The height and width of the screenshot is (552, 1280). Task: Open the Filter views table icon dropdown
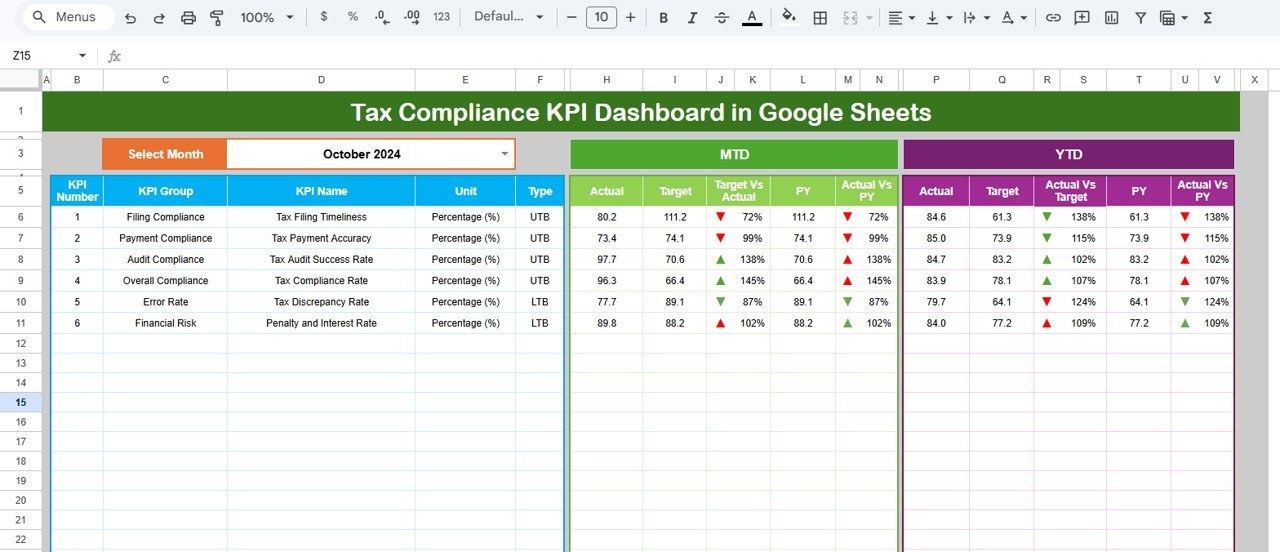pos(1174,17)
